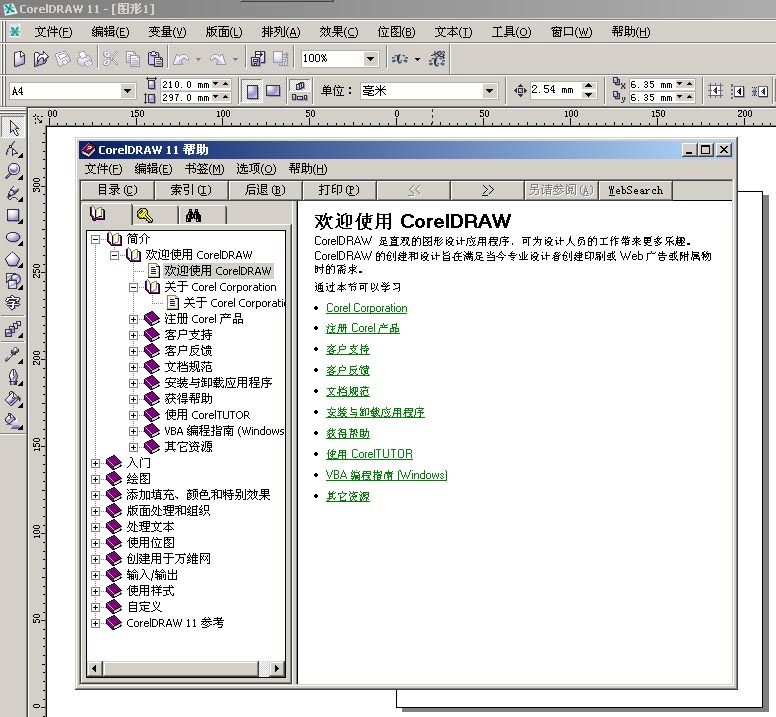Expand the 入门 help topic
The height and width of the screenshot is (717, 776).
click(96, 463)
